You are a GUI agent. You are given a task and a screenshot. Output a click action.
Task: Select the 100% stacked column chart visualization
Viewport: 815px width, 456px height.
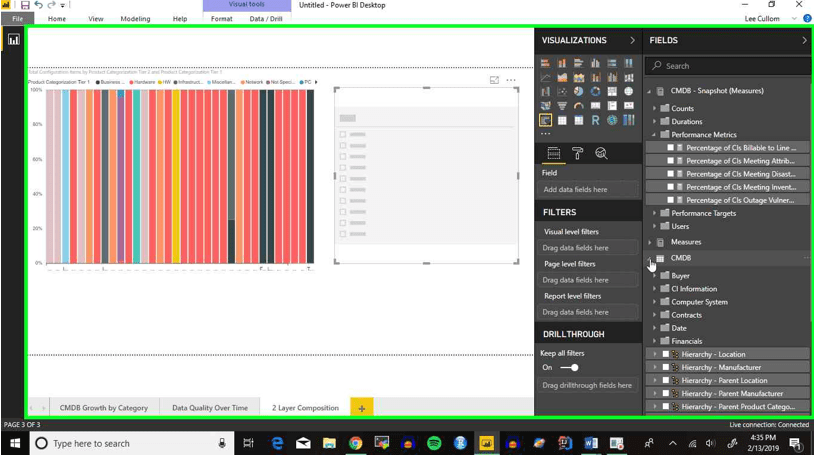pos(628,63)
